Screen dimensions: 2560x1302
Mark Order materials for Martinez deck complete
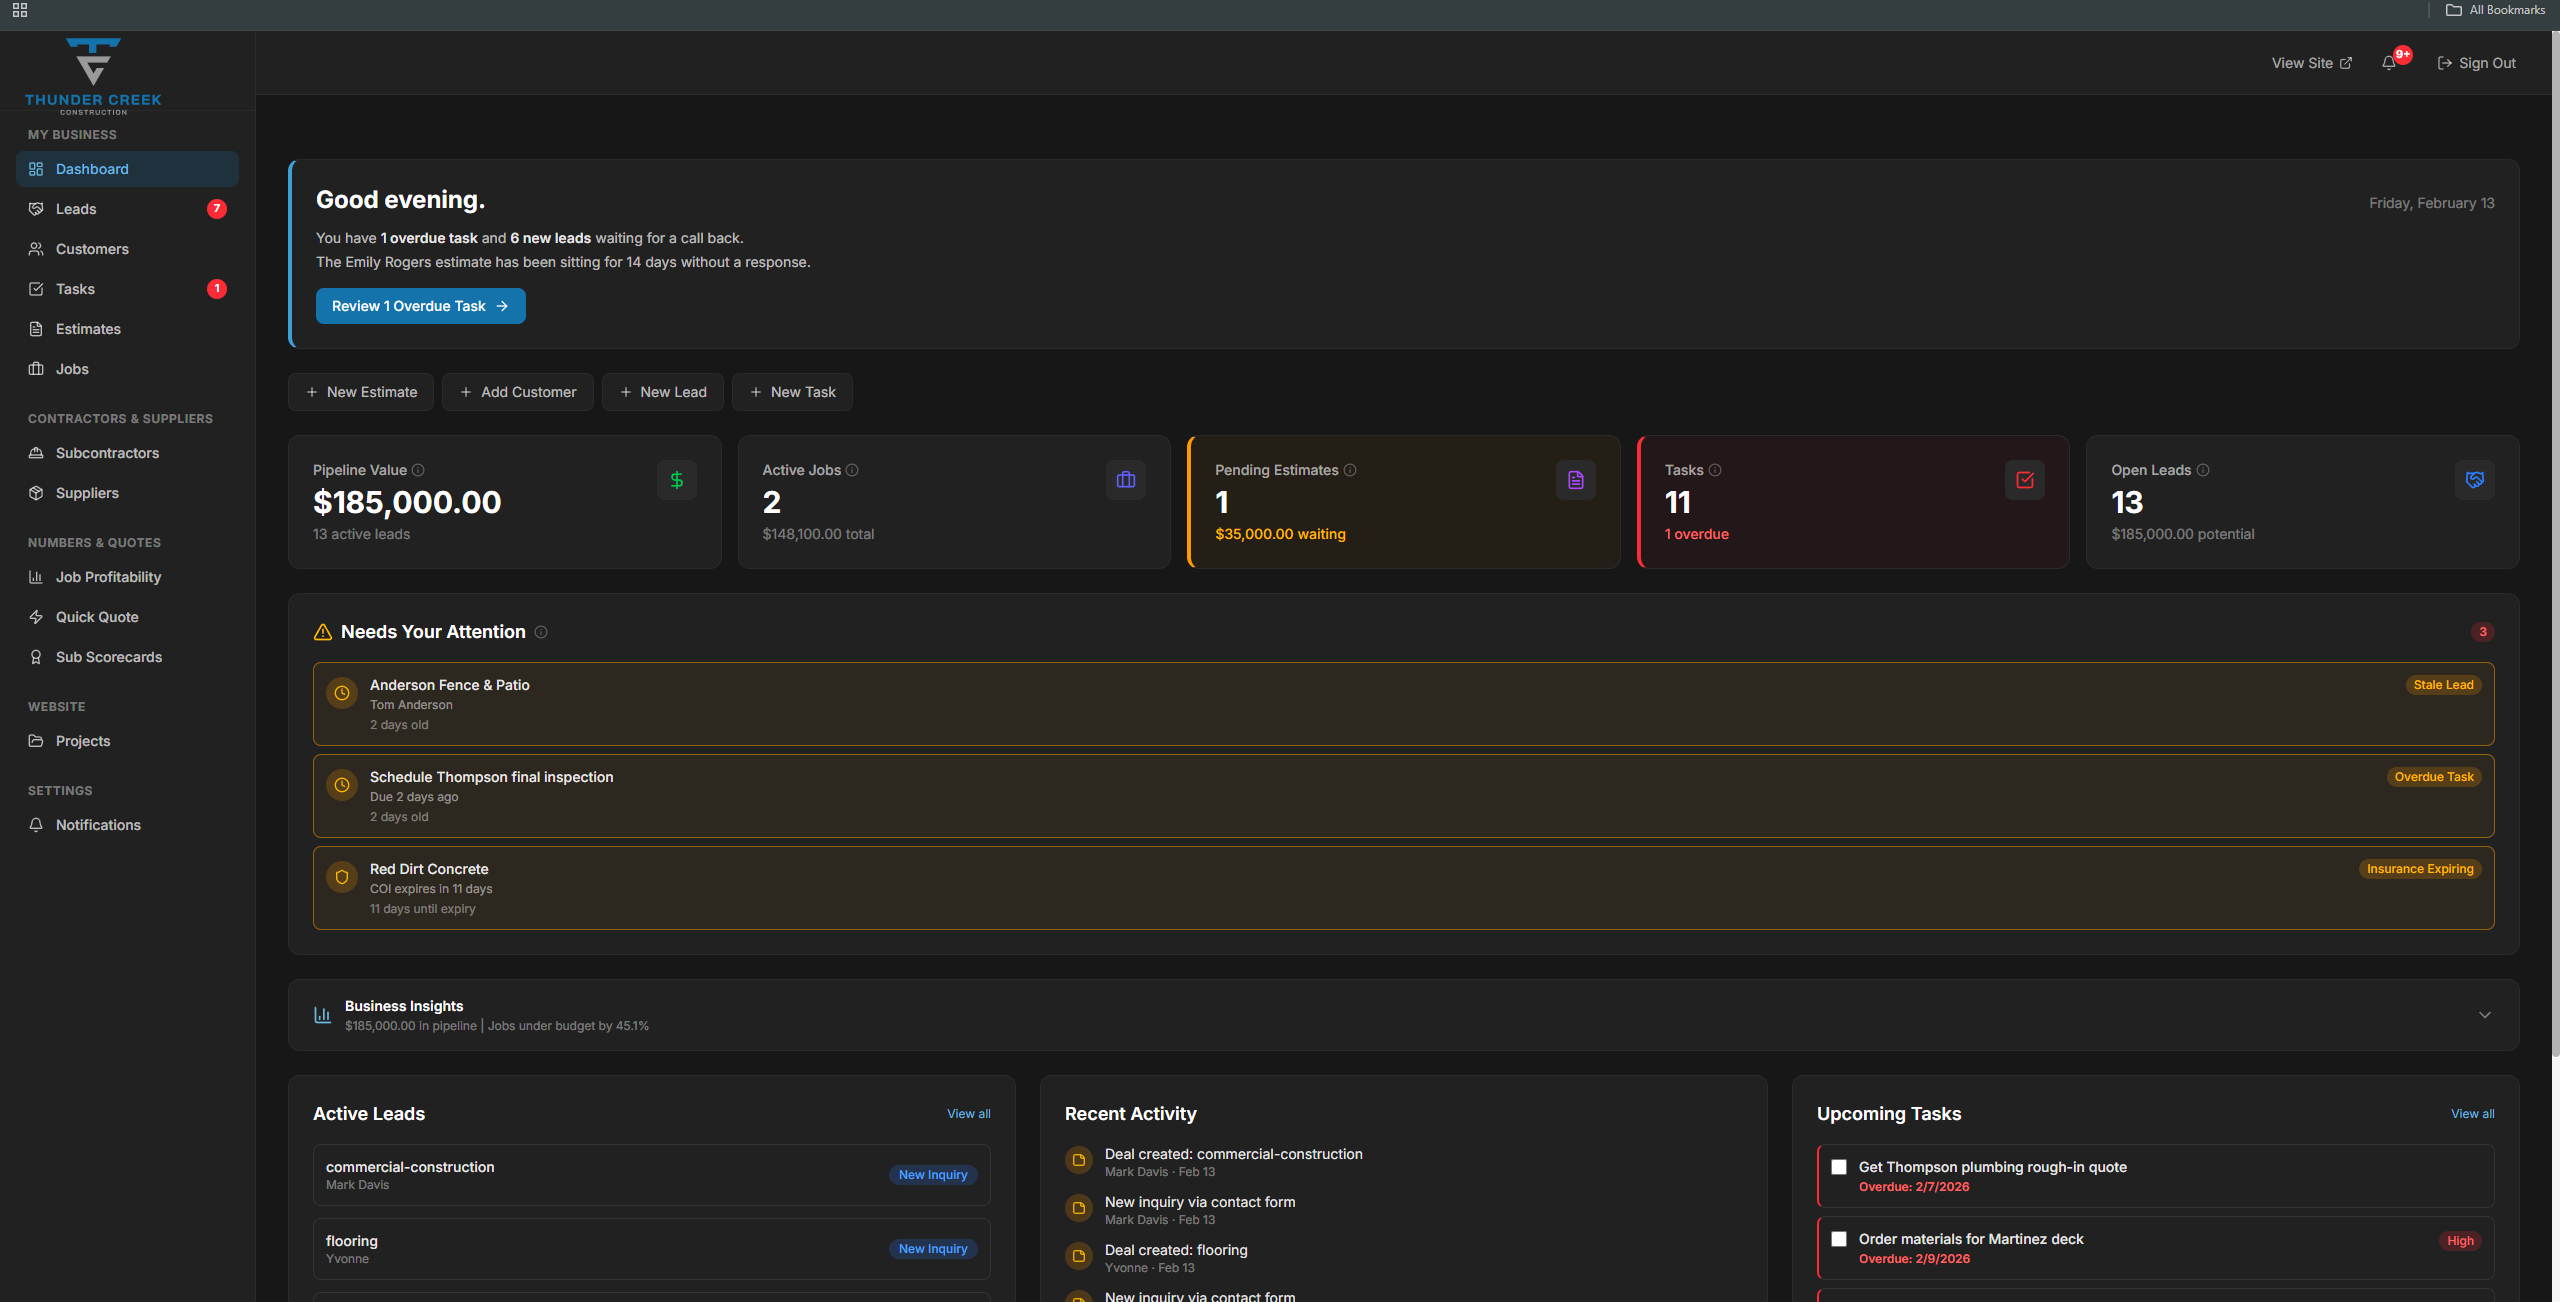pyautogui.click(x=1838, y=1239)
